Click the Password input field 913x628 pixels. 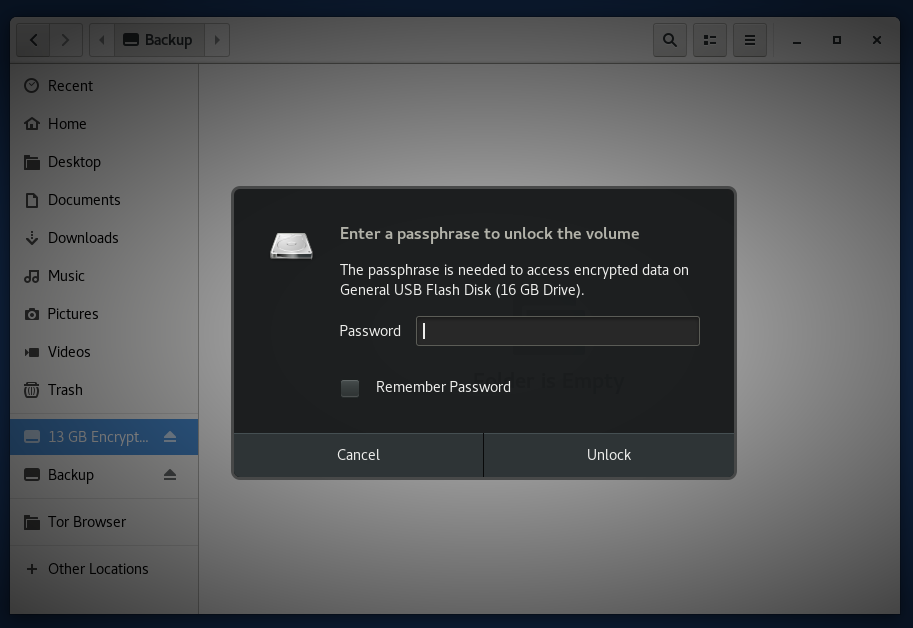click(x=558, y=331)
